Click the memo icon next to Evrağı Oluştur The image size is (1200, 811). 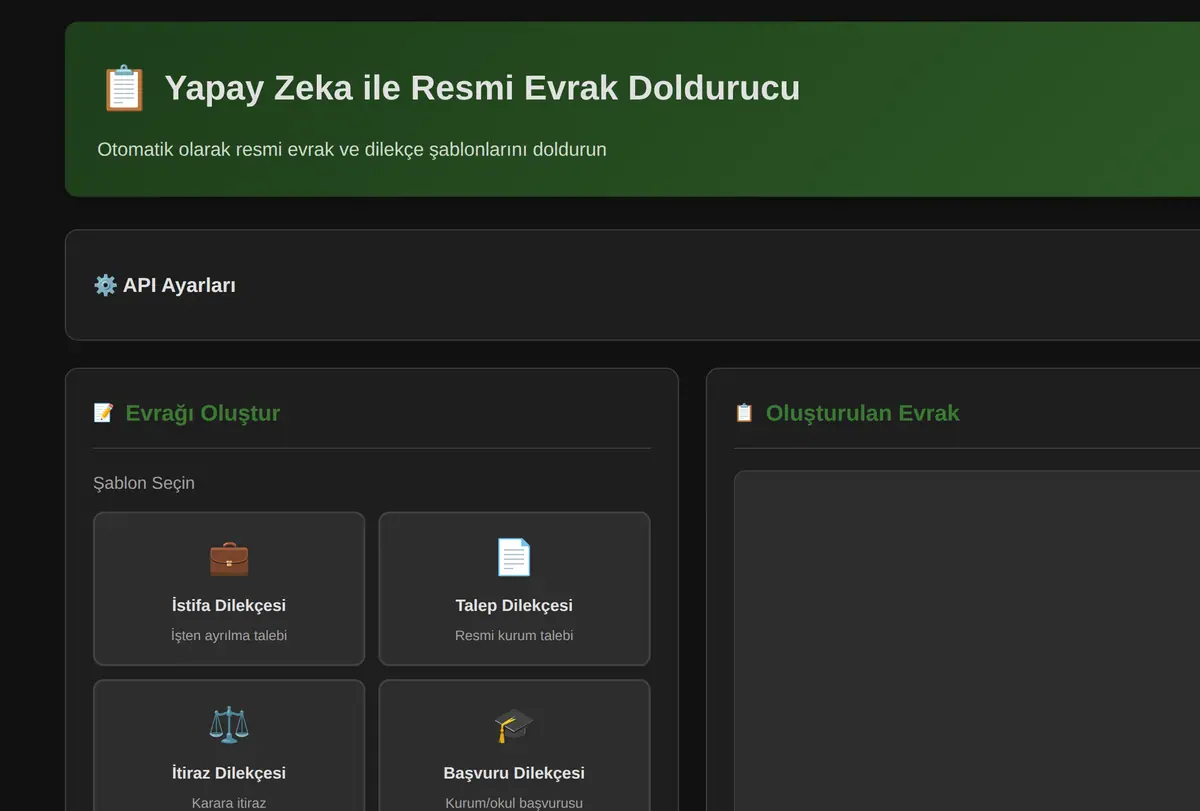103,413
